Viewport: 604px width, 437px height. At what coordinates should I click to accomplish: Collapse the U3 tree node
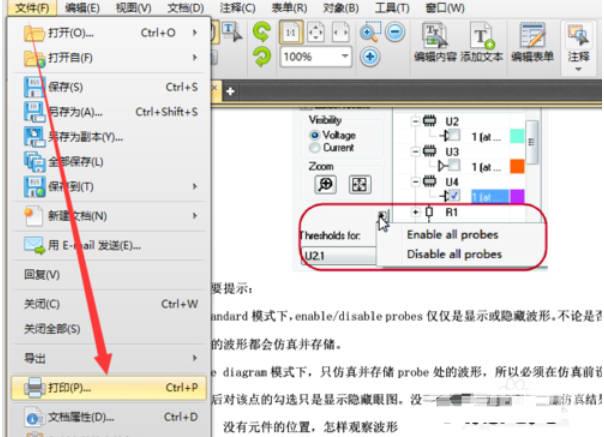click(415, 151)
